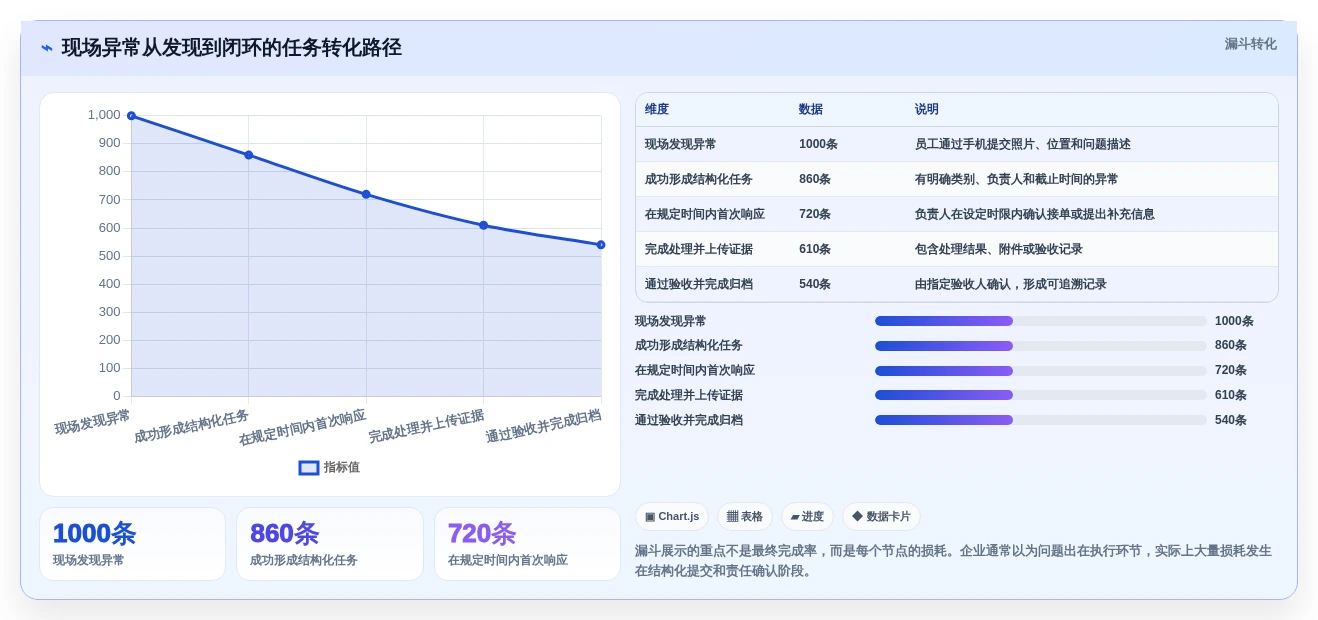Click the chart point for 现场发现异常
1318x620 pixels.
click(x=131, y=116)
